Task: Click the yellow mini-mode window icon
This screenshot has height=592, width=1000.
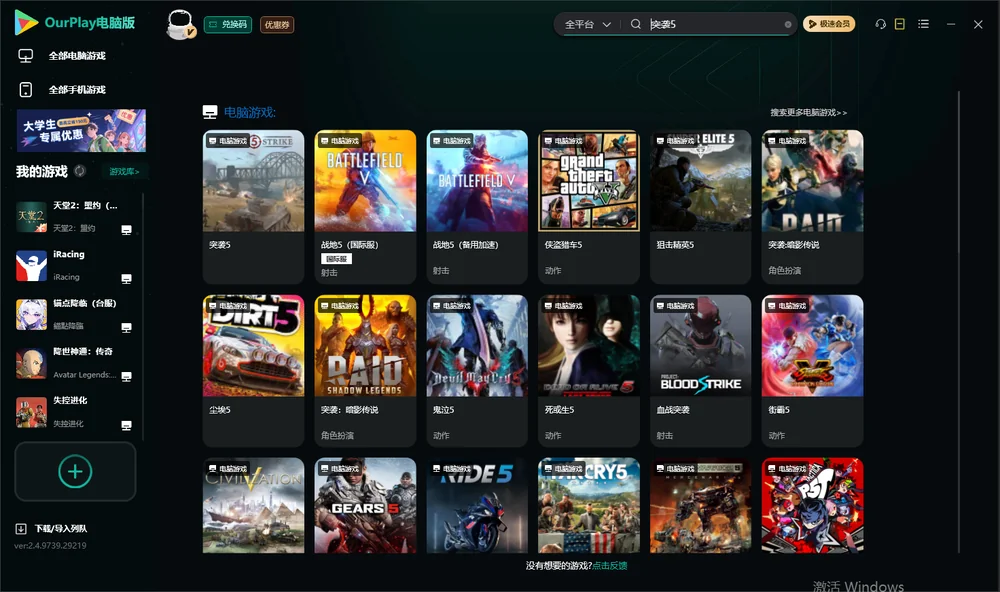Action: (x=900, y=24)
